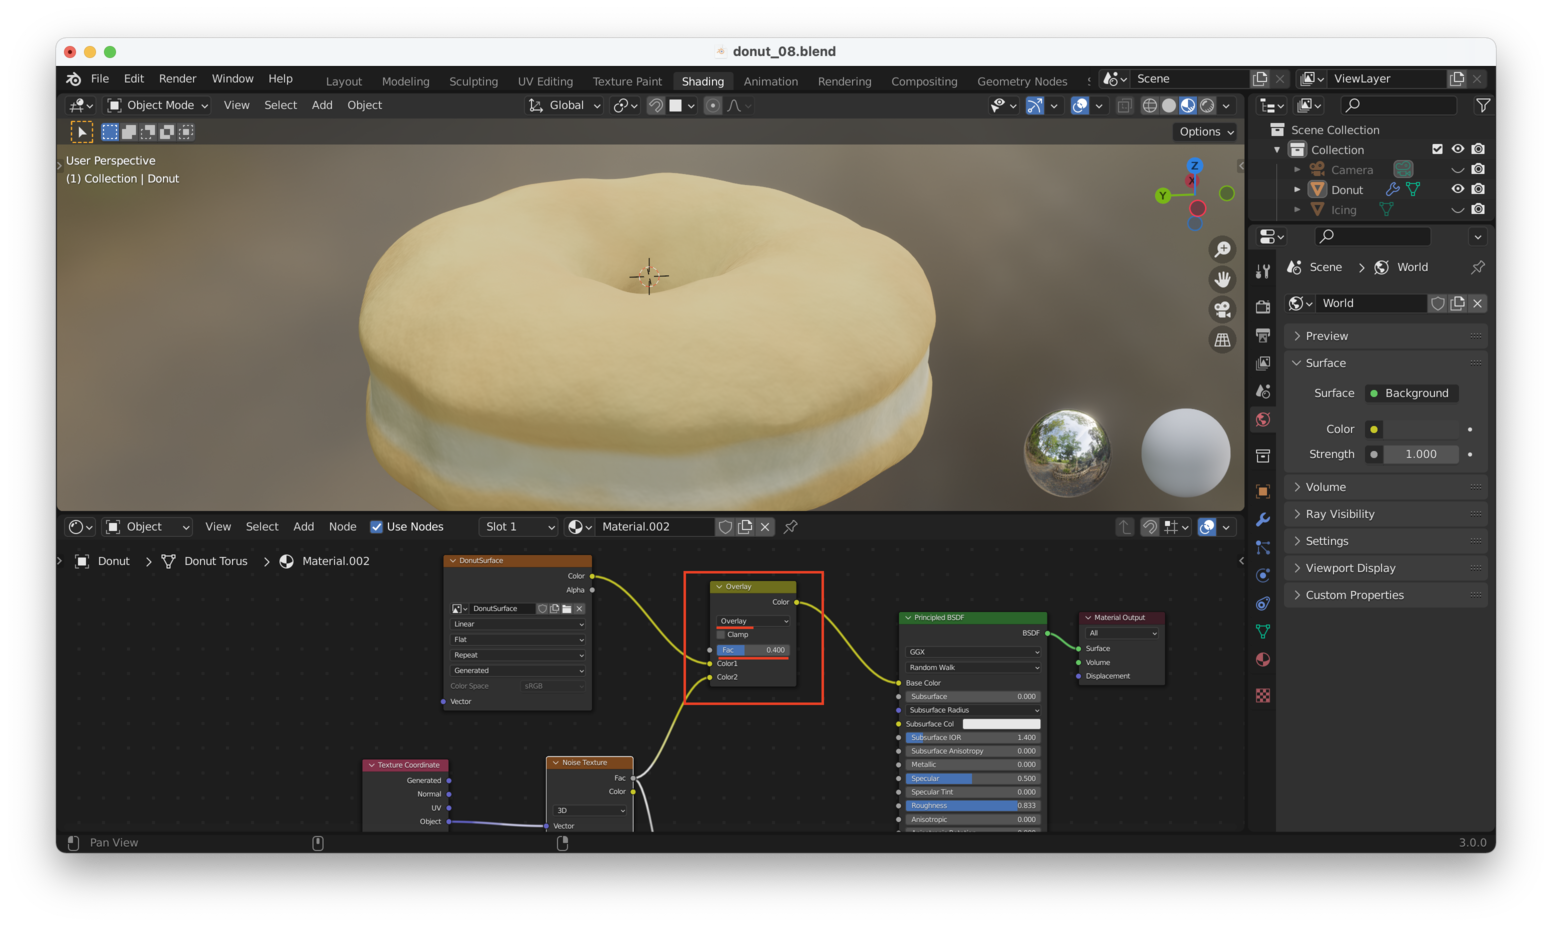Image resolution: width=1552 pixels, height=927 pixels.
Task: Open the Modifier wrench properties tab
Action: click(1263, 519)
